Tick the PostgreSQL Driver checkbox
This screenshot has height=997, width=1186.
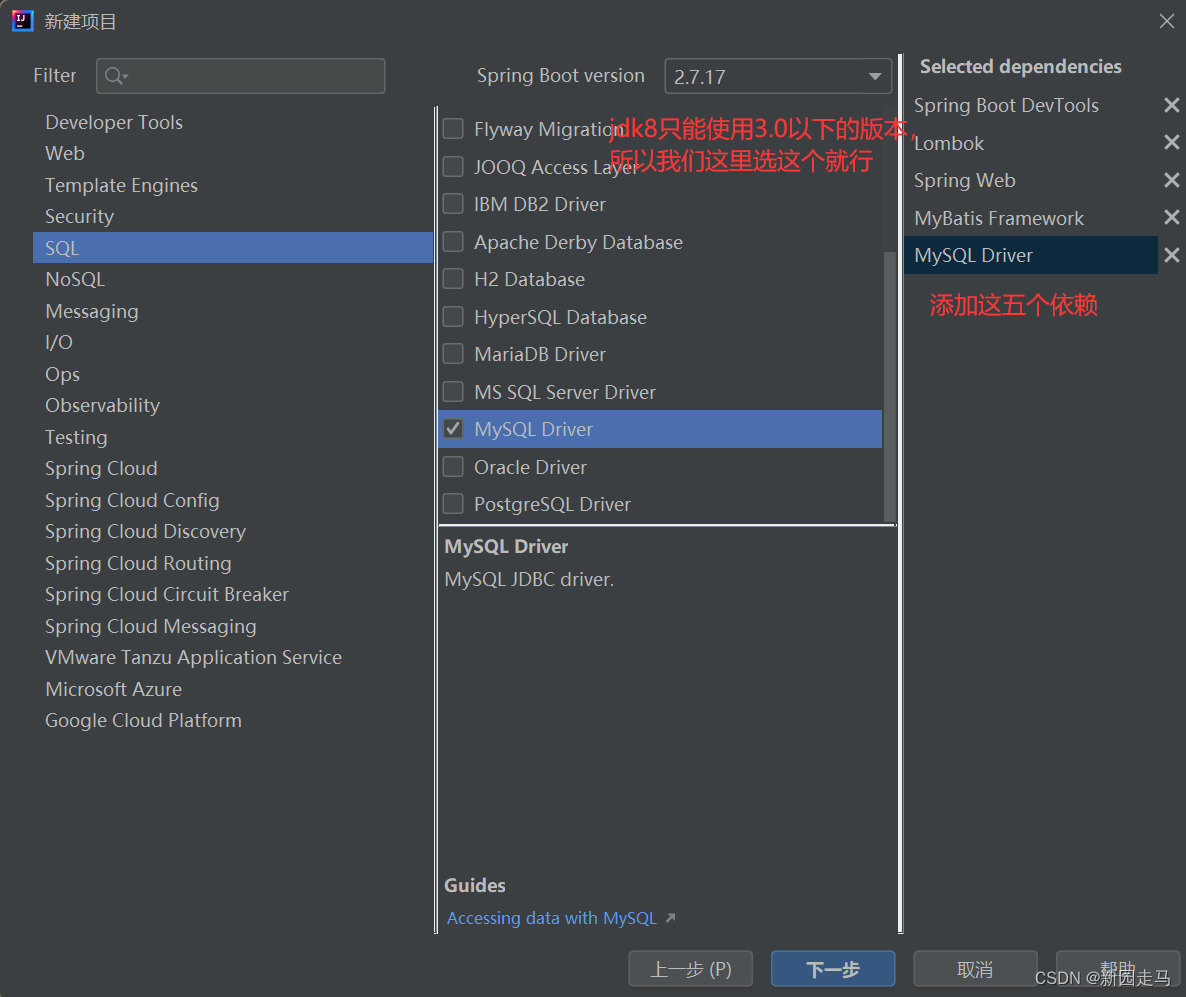pyautogui.click(x=453, y=504)
